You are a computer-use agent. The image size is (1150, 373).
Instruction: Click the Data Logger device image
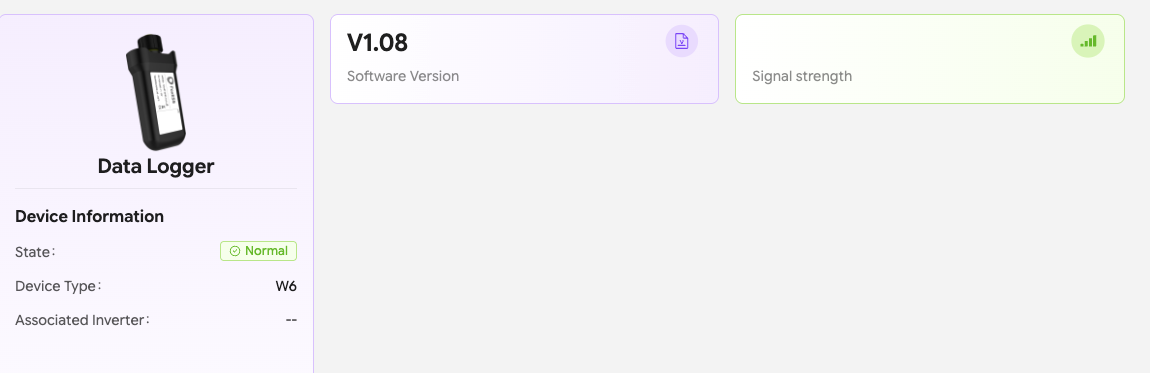click(155, 91)
